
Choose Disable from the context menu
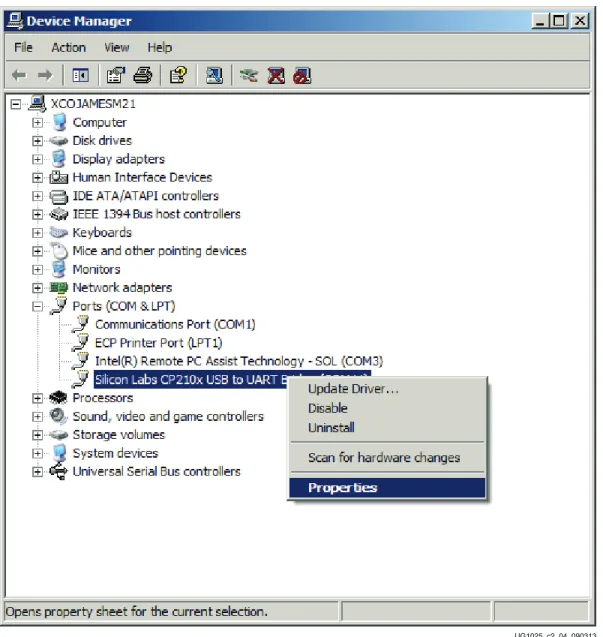[328, 408]
